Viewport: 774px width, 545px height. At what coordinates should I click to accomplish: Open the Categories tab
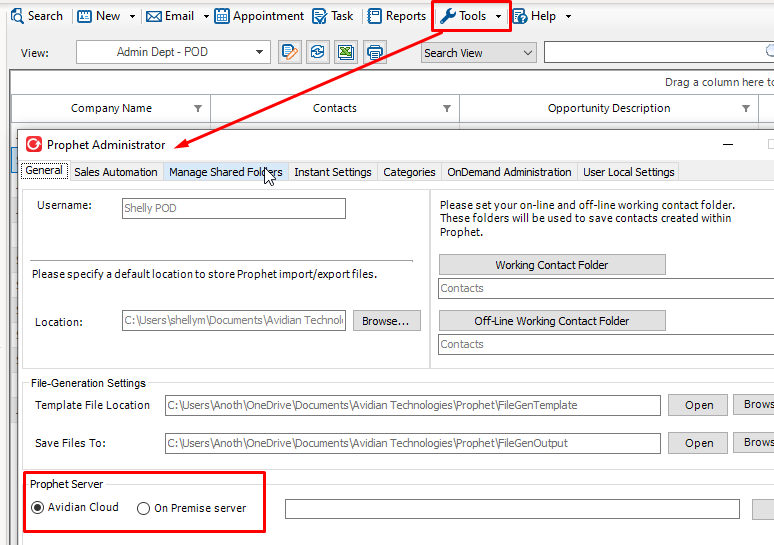pos(409,172)
